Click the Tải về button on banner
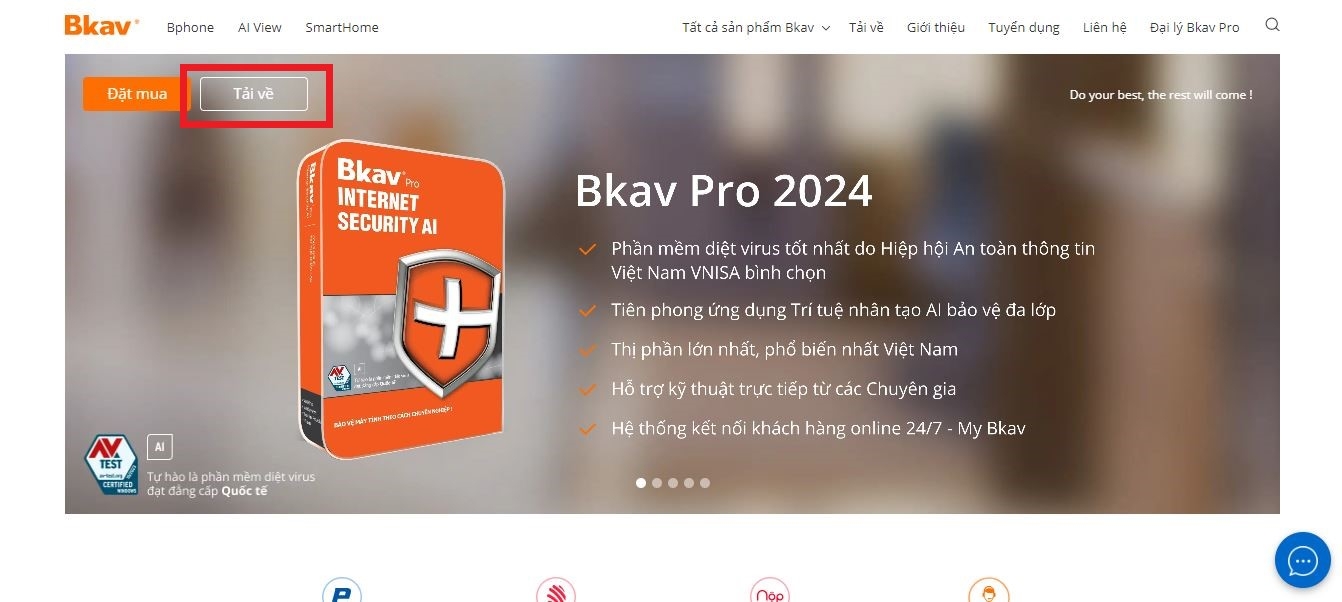Viewport: 1342px width, 602px height. tap(254, 94)
